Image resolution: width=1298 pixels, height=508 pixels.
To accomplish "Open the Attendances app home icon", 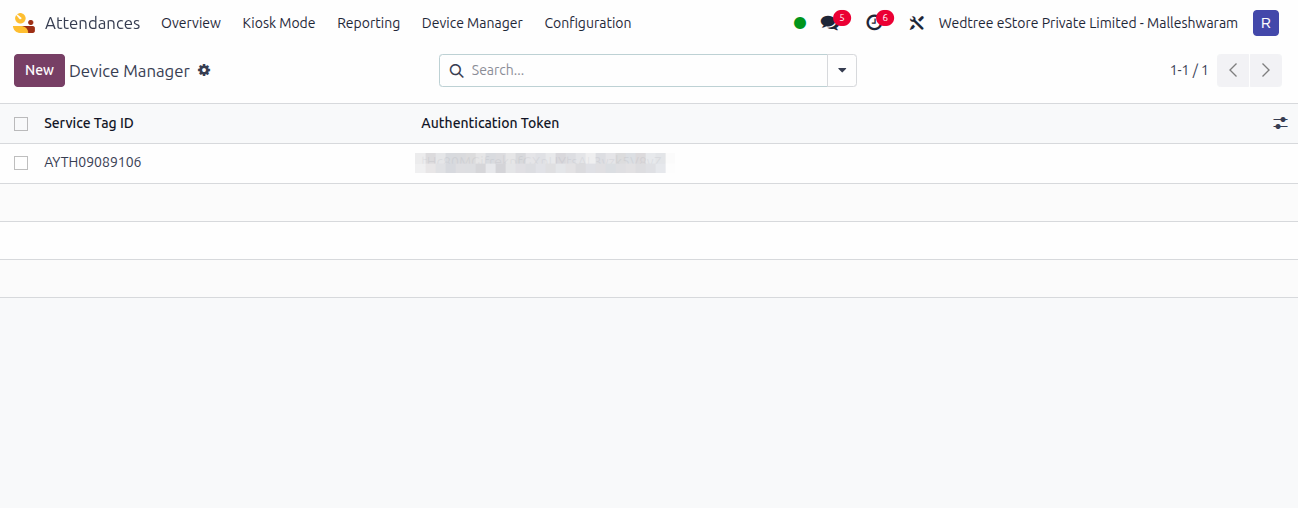I will coord(24,23).
